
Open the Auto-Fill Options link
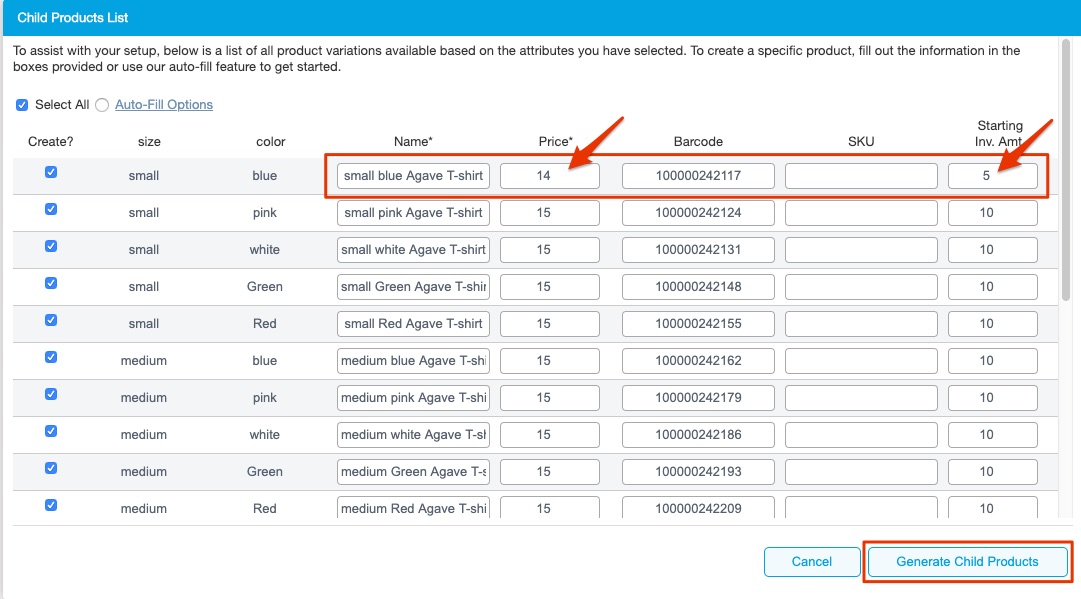[164, 105]
